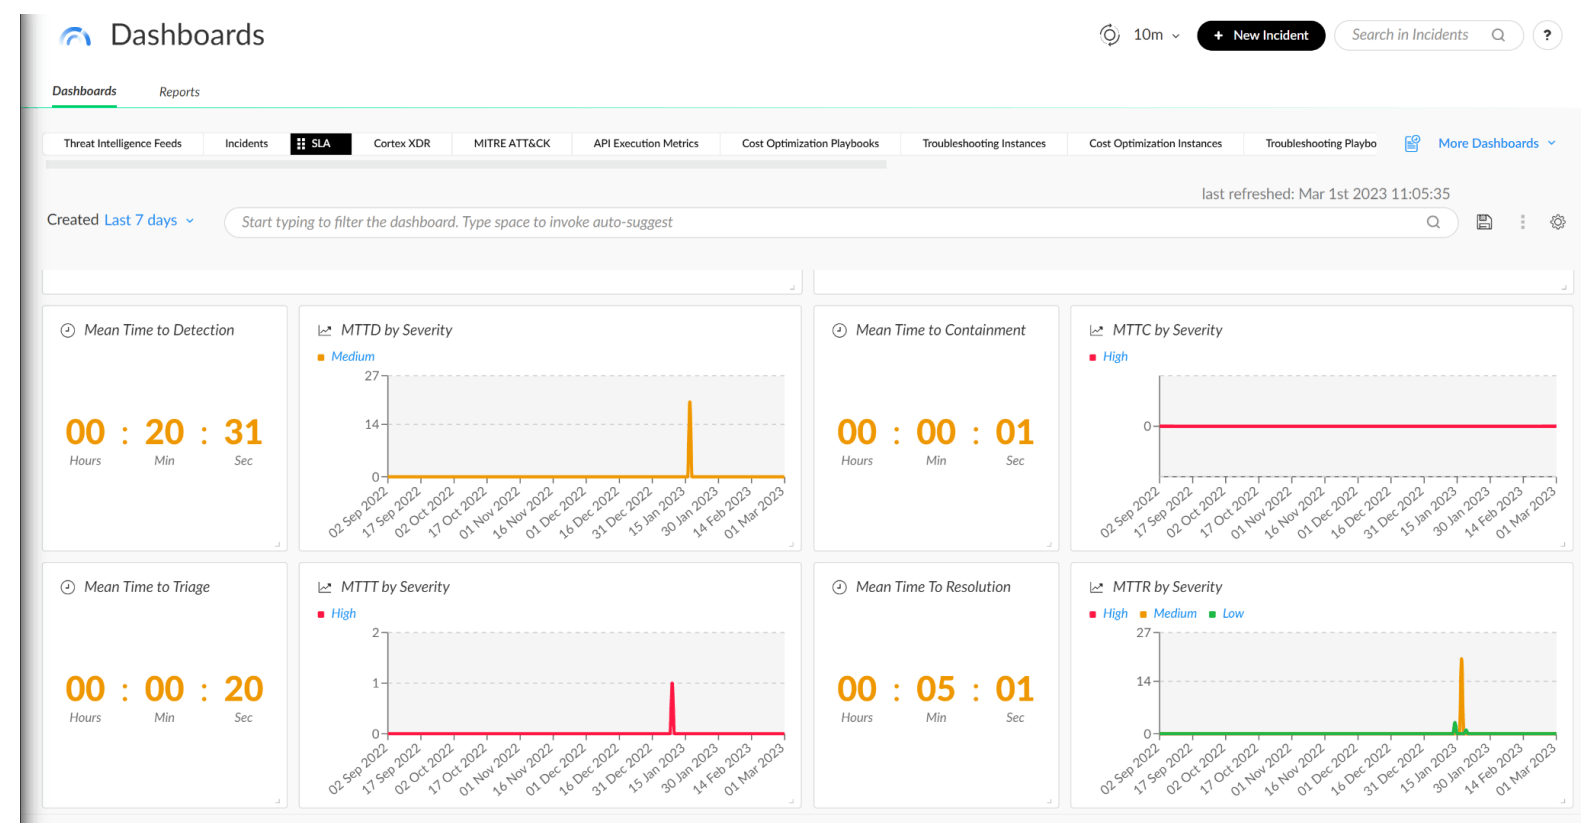Focus the dashboard filter query input field

pyautogui.click(x=820, y=222)
